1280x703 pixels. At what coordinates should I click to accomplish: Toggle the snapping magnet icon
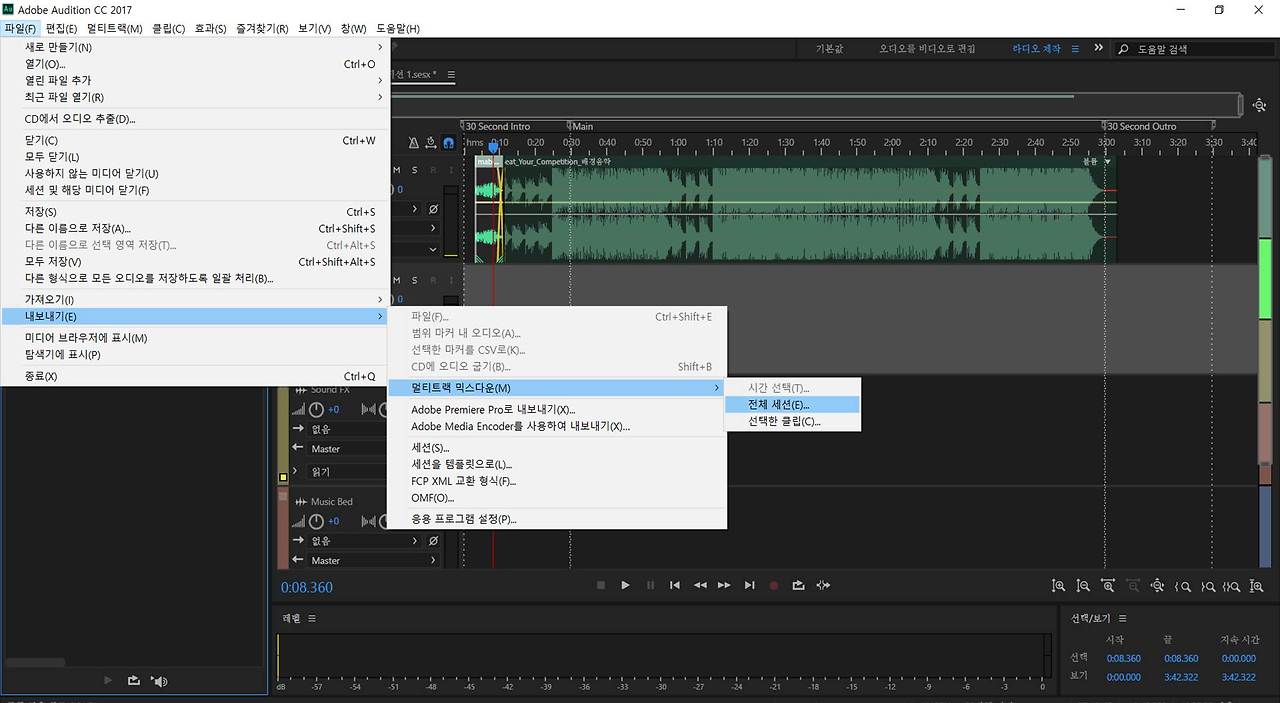pyautogui.click(x=449, y=143)
